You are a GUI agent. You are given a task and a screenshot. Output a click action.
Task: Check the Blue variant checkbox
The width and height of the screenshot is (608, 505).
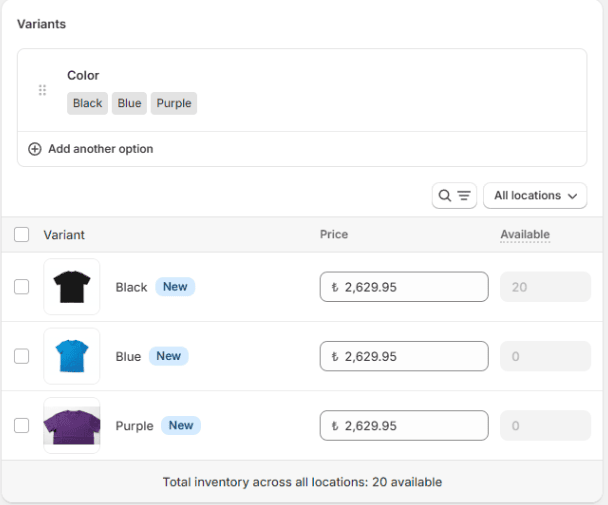pos(22,356)
